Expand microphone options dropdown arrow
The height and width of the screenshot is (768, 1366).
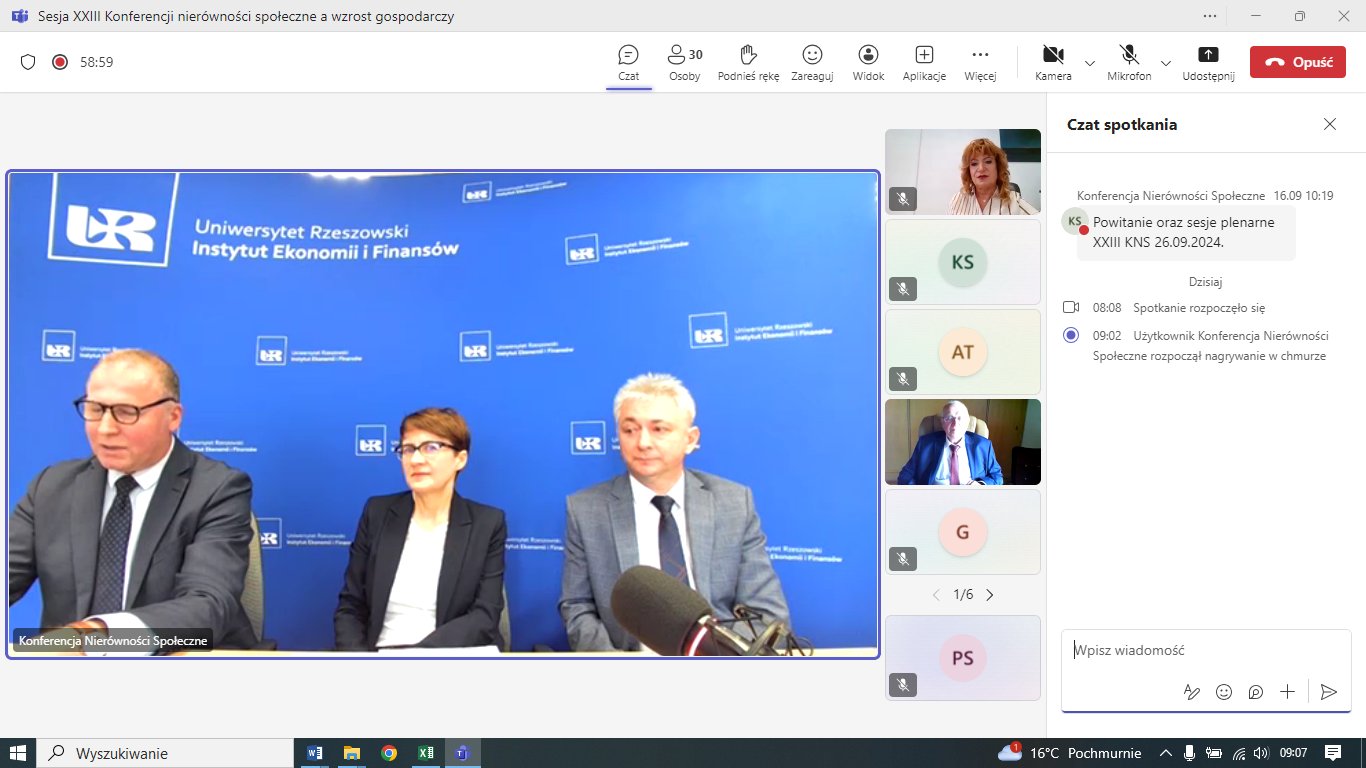tap(1166, 62)
